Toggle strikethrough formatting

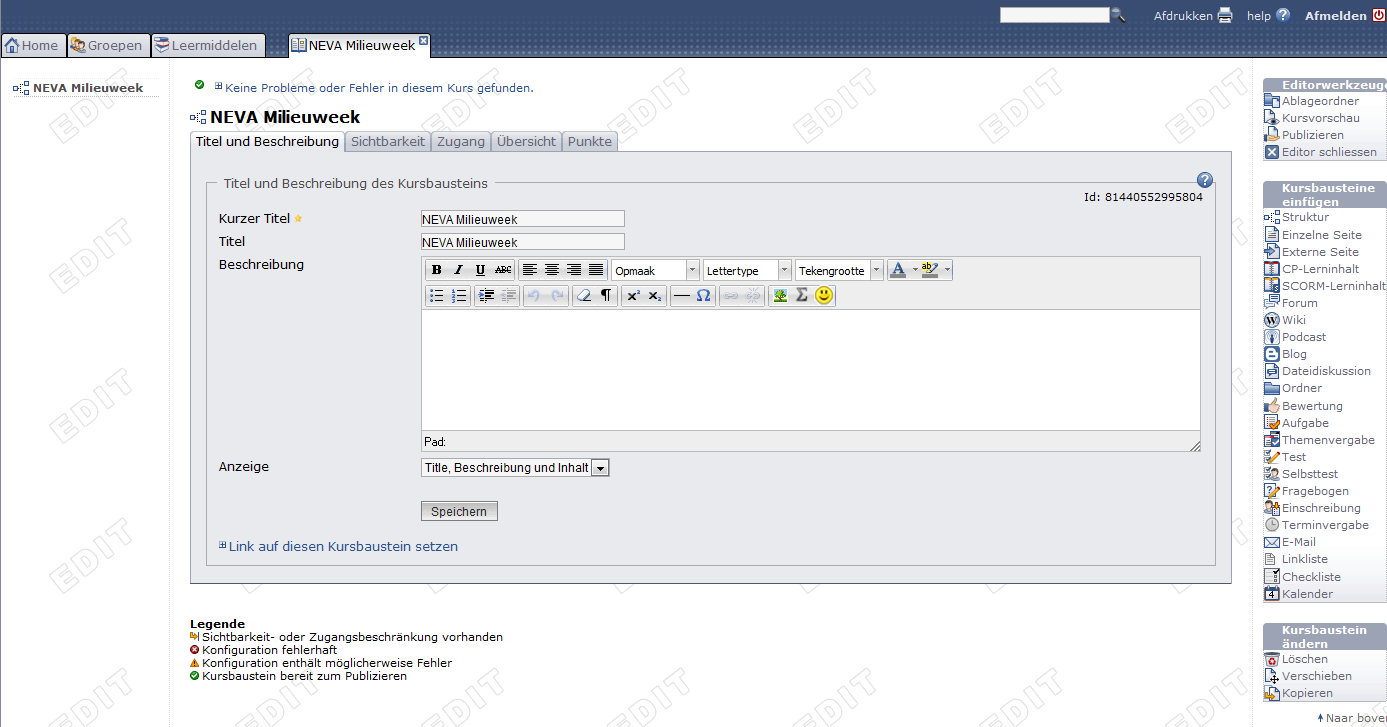(x=503, y=270)
